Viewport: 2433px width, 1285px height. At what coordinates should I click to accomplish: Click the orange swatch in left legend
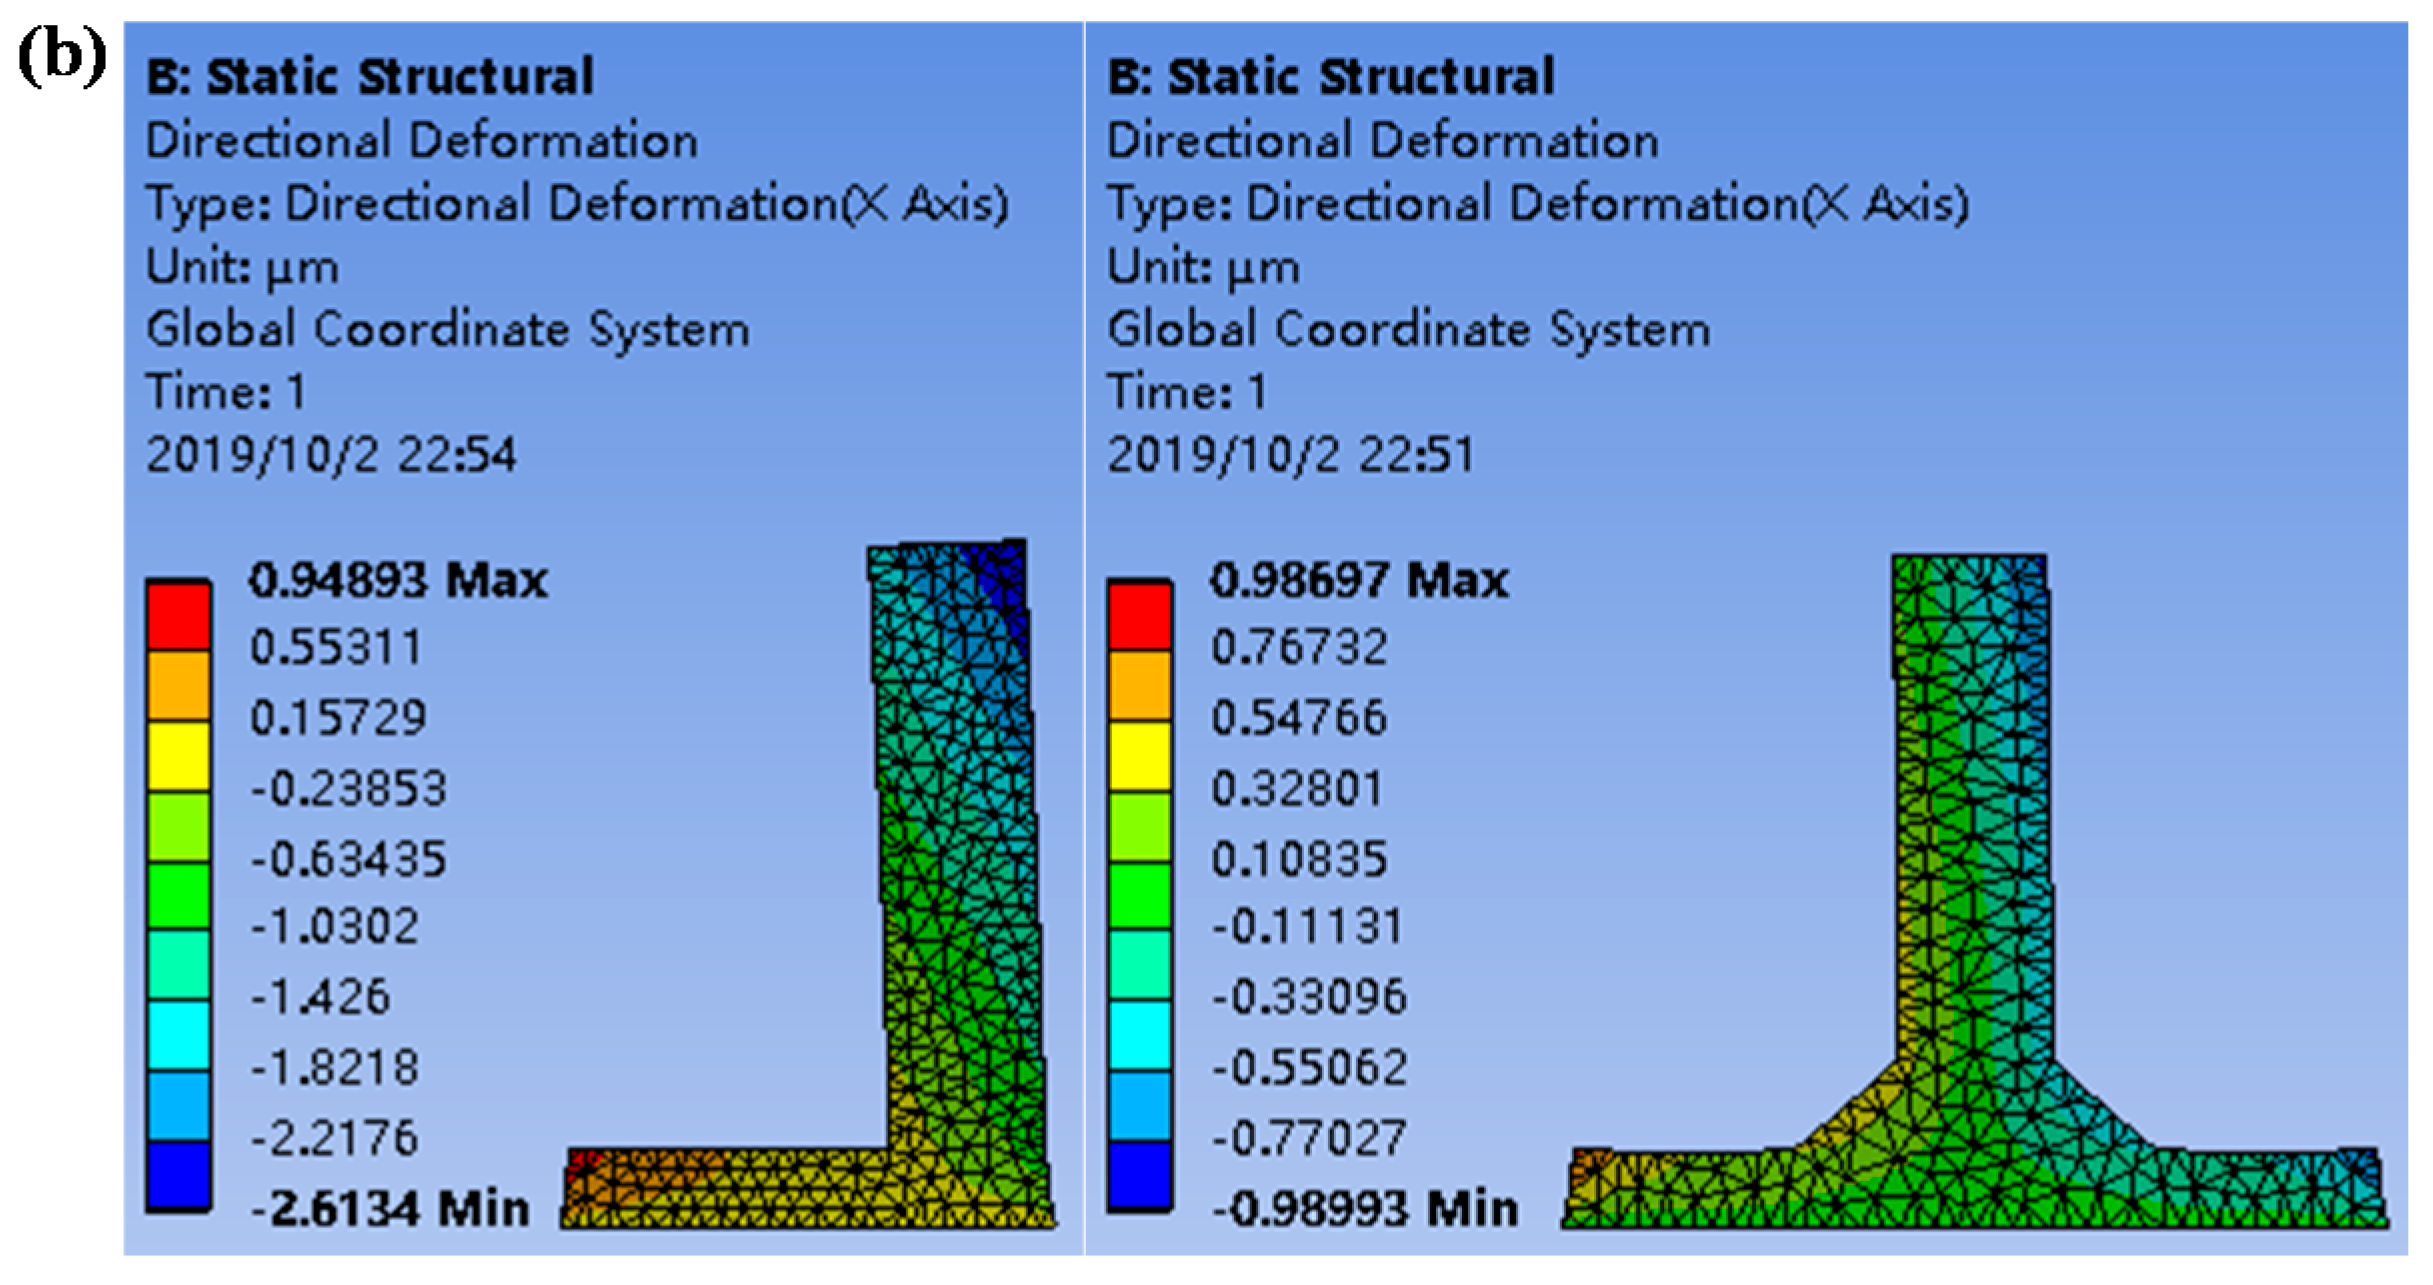point(178,686)
